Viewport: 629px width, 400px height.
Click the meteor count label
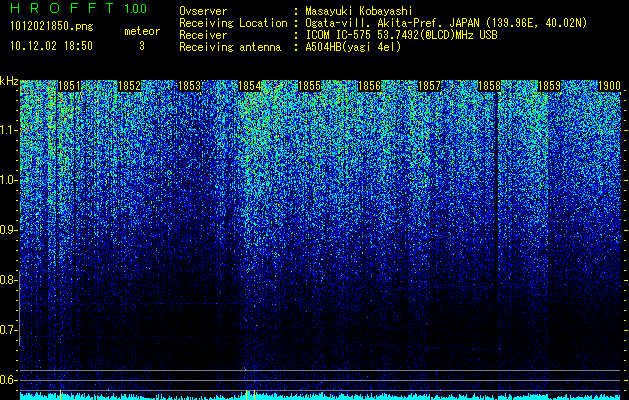[142, 31]
